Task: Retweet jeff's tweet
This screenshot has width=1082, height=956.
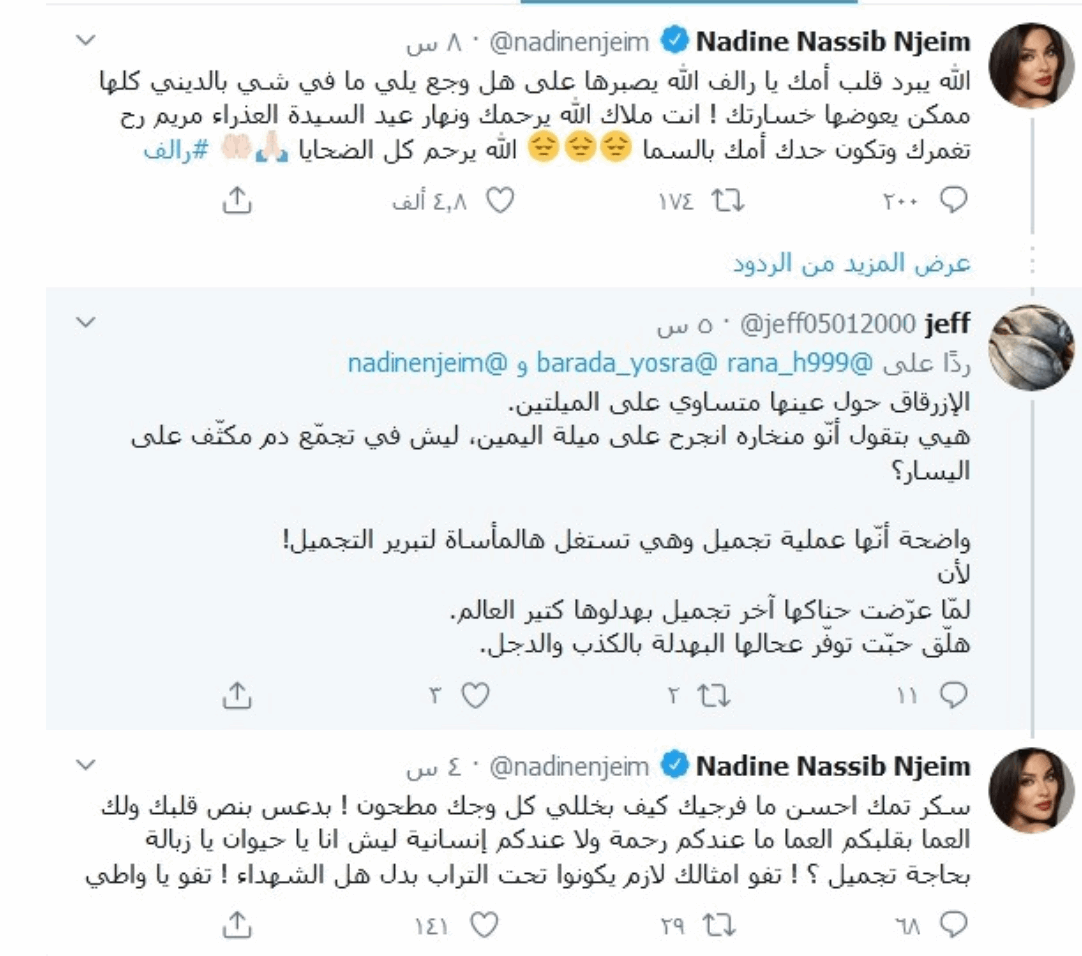Action: [713, 695]
